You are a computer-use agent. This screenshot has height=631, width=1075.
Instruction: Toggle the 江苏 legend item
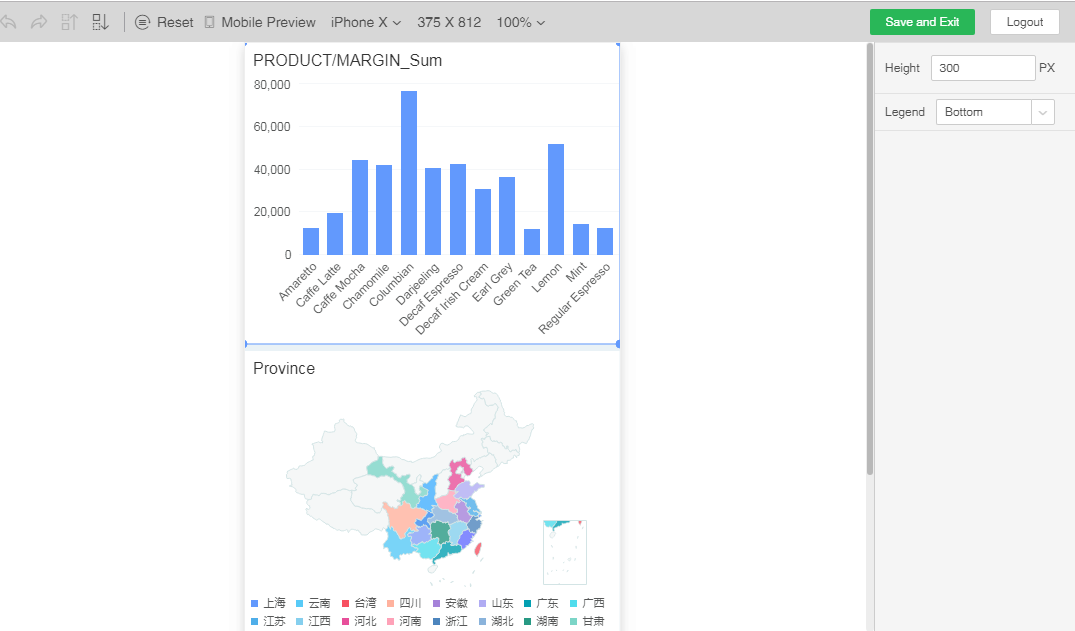click(x=269, y=621)
